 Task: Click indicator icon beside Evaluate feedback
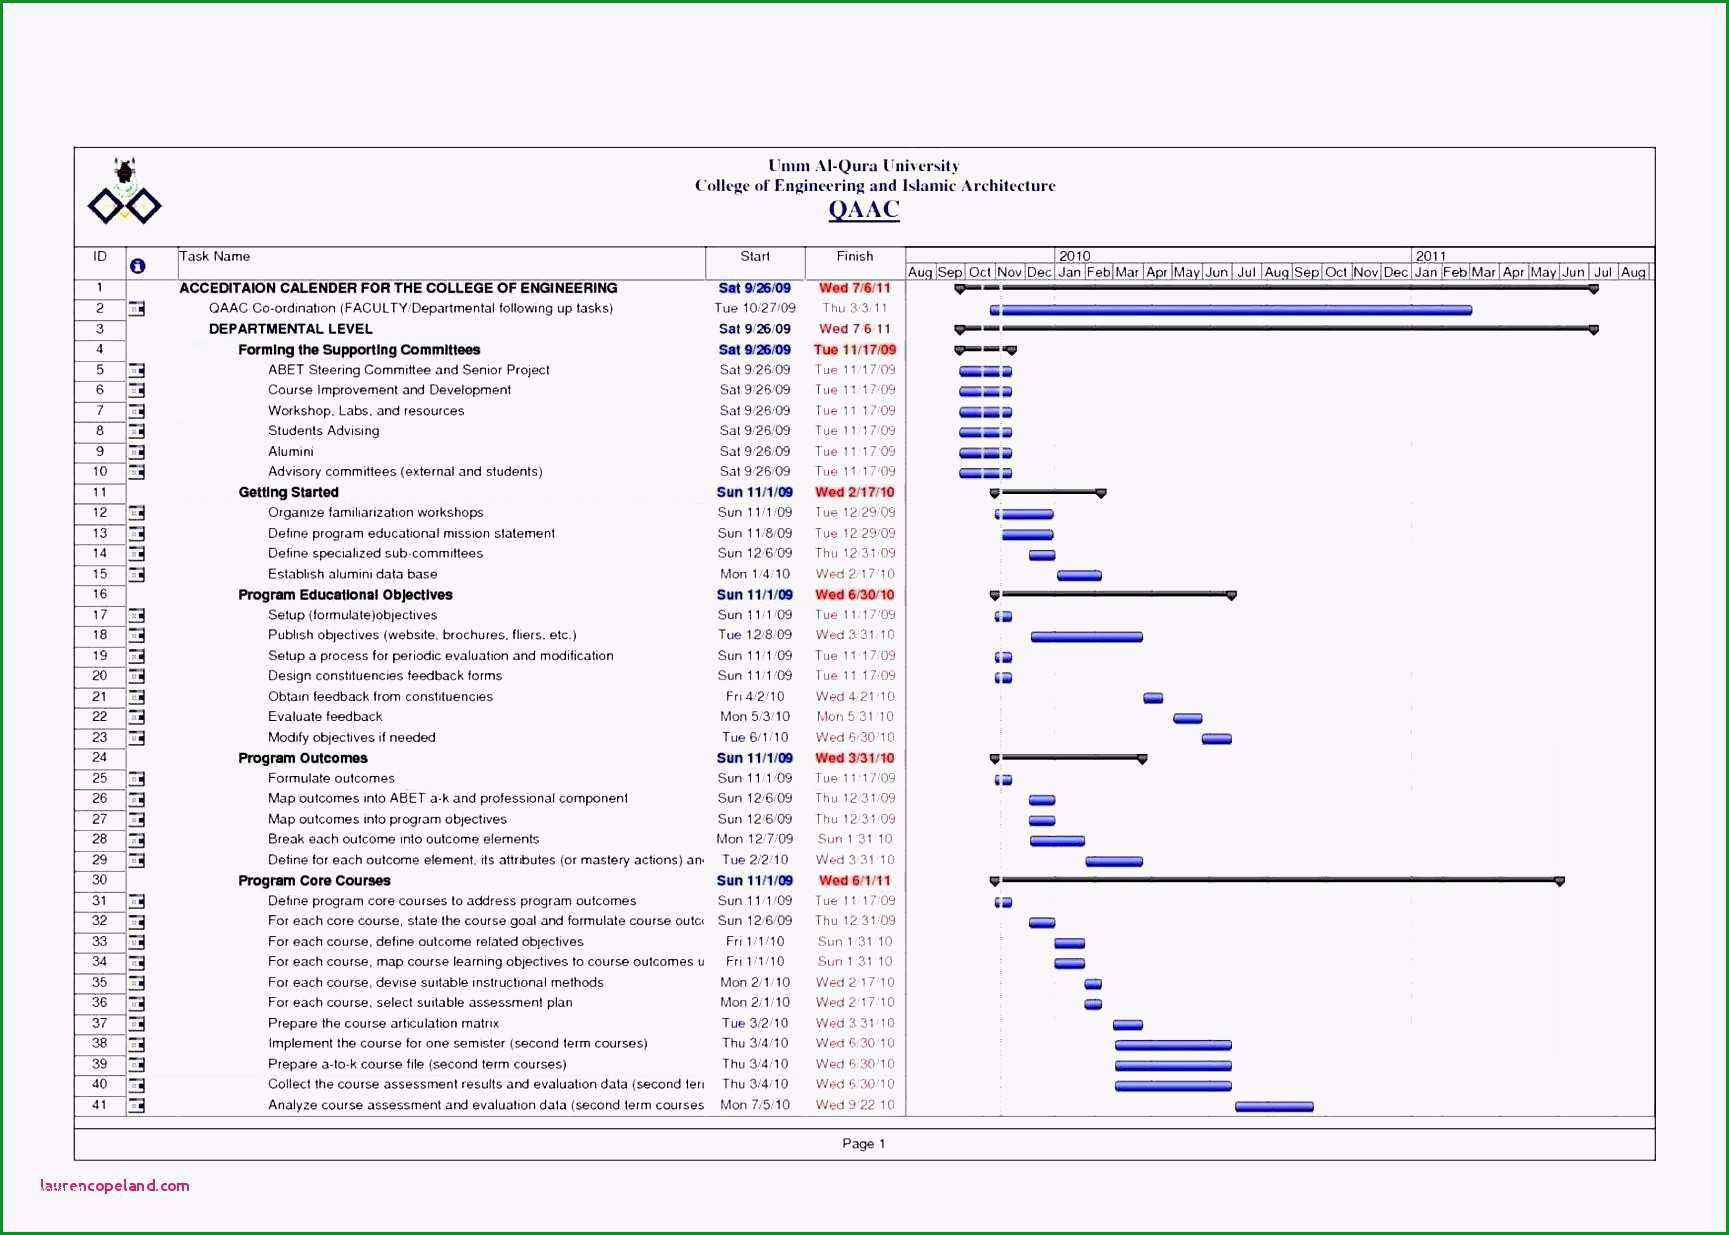pyautogui.click(x=136, y=717)
